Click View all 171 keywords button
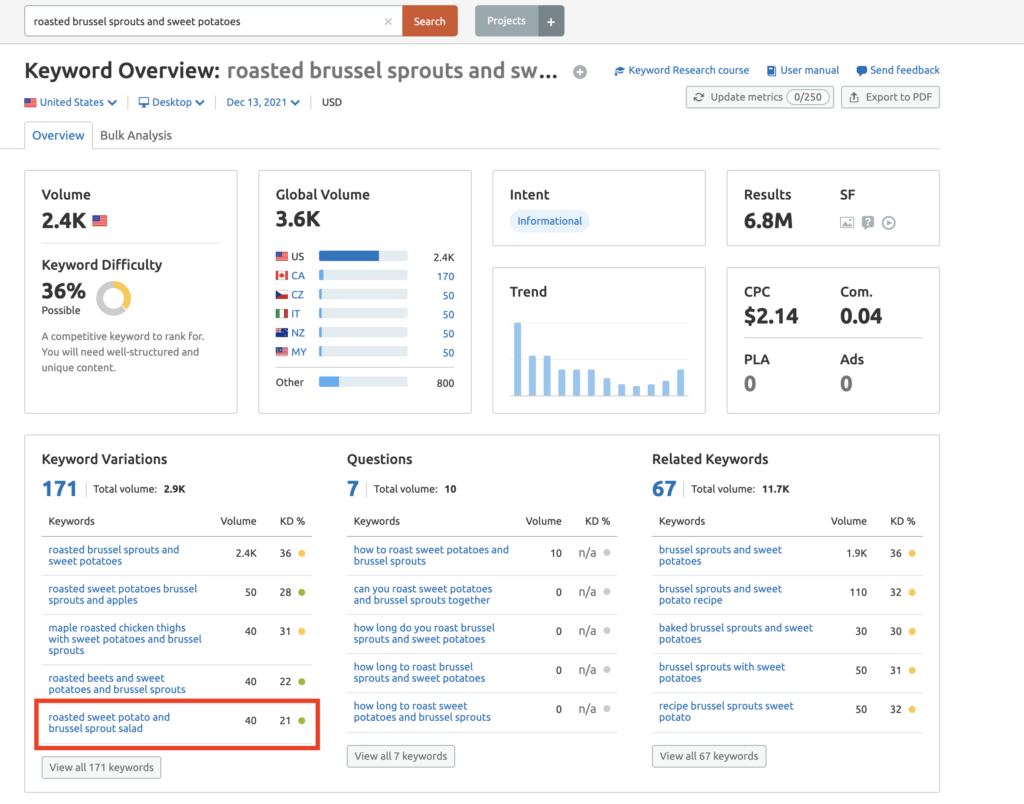This screenshot has width=1024, height=804. [x=101, y=767]
